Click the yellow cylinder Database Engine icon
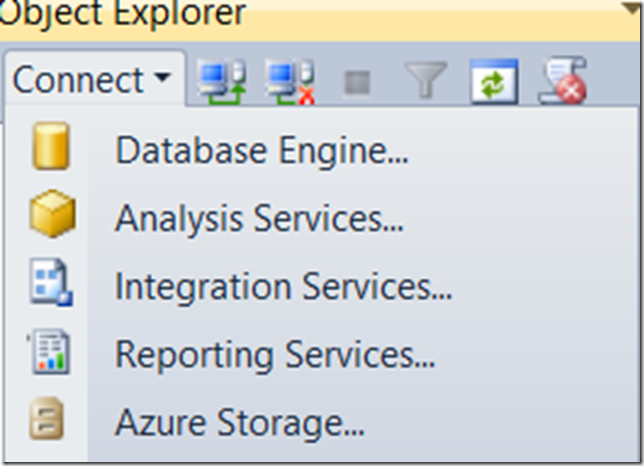The width and height of the screenshot is (644, 466). tap(51, 150)
